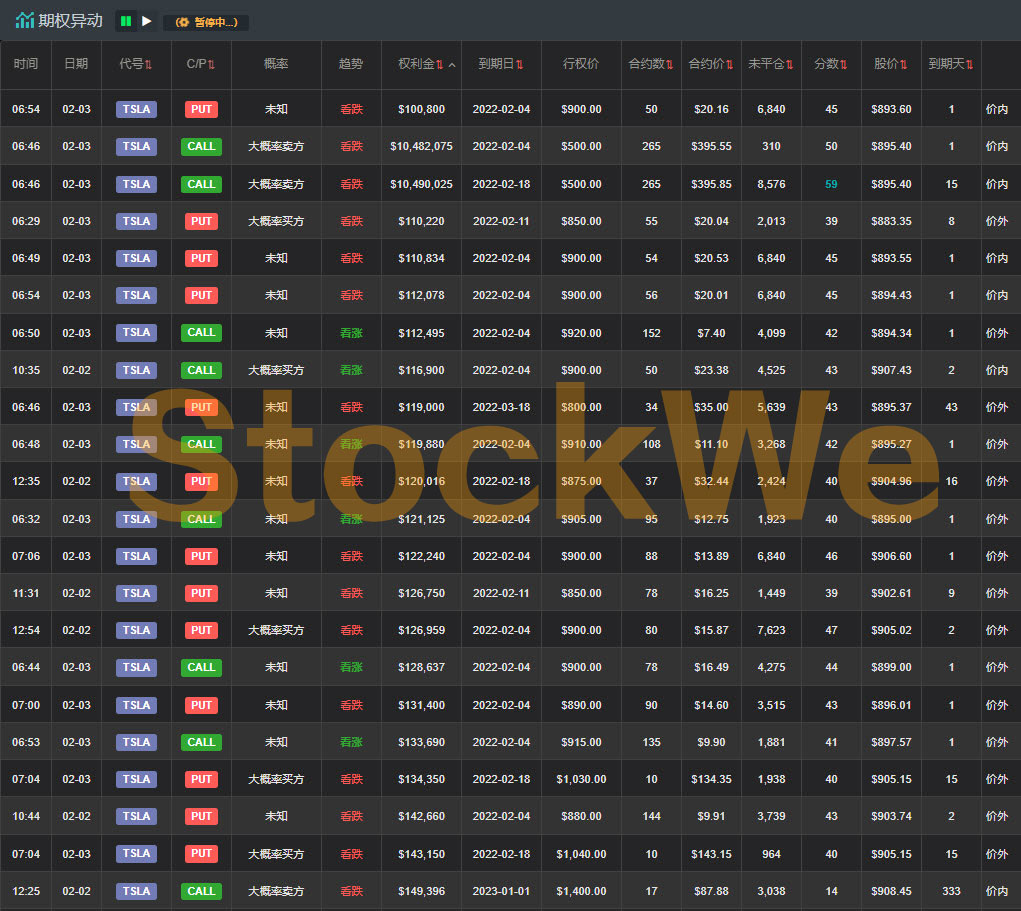This screenshot has width=1021, height=911.
Task: Select contract price $395.55
Action: click(711, 147)
